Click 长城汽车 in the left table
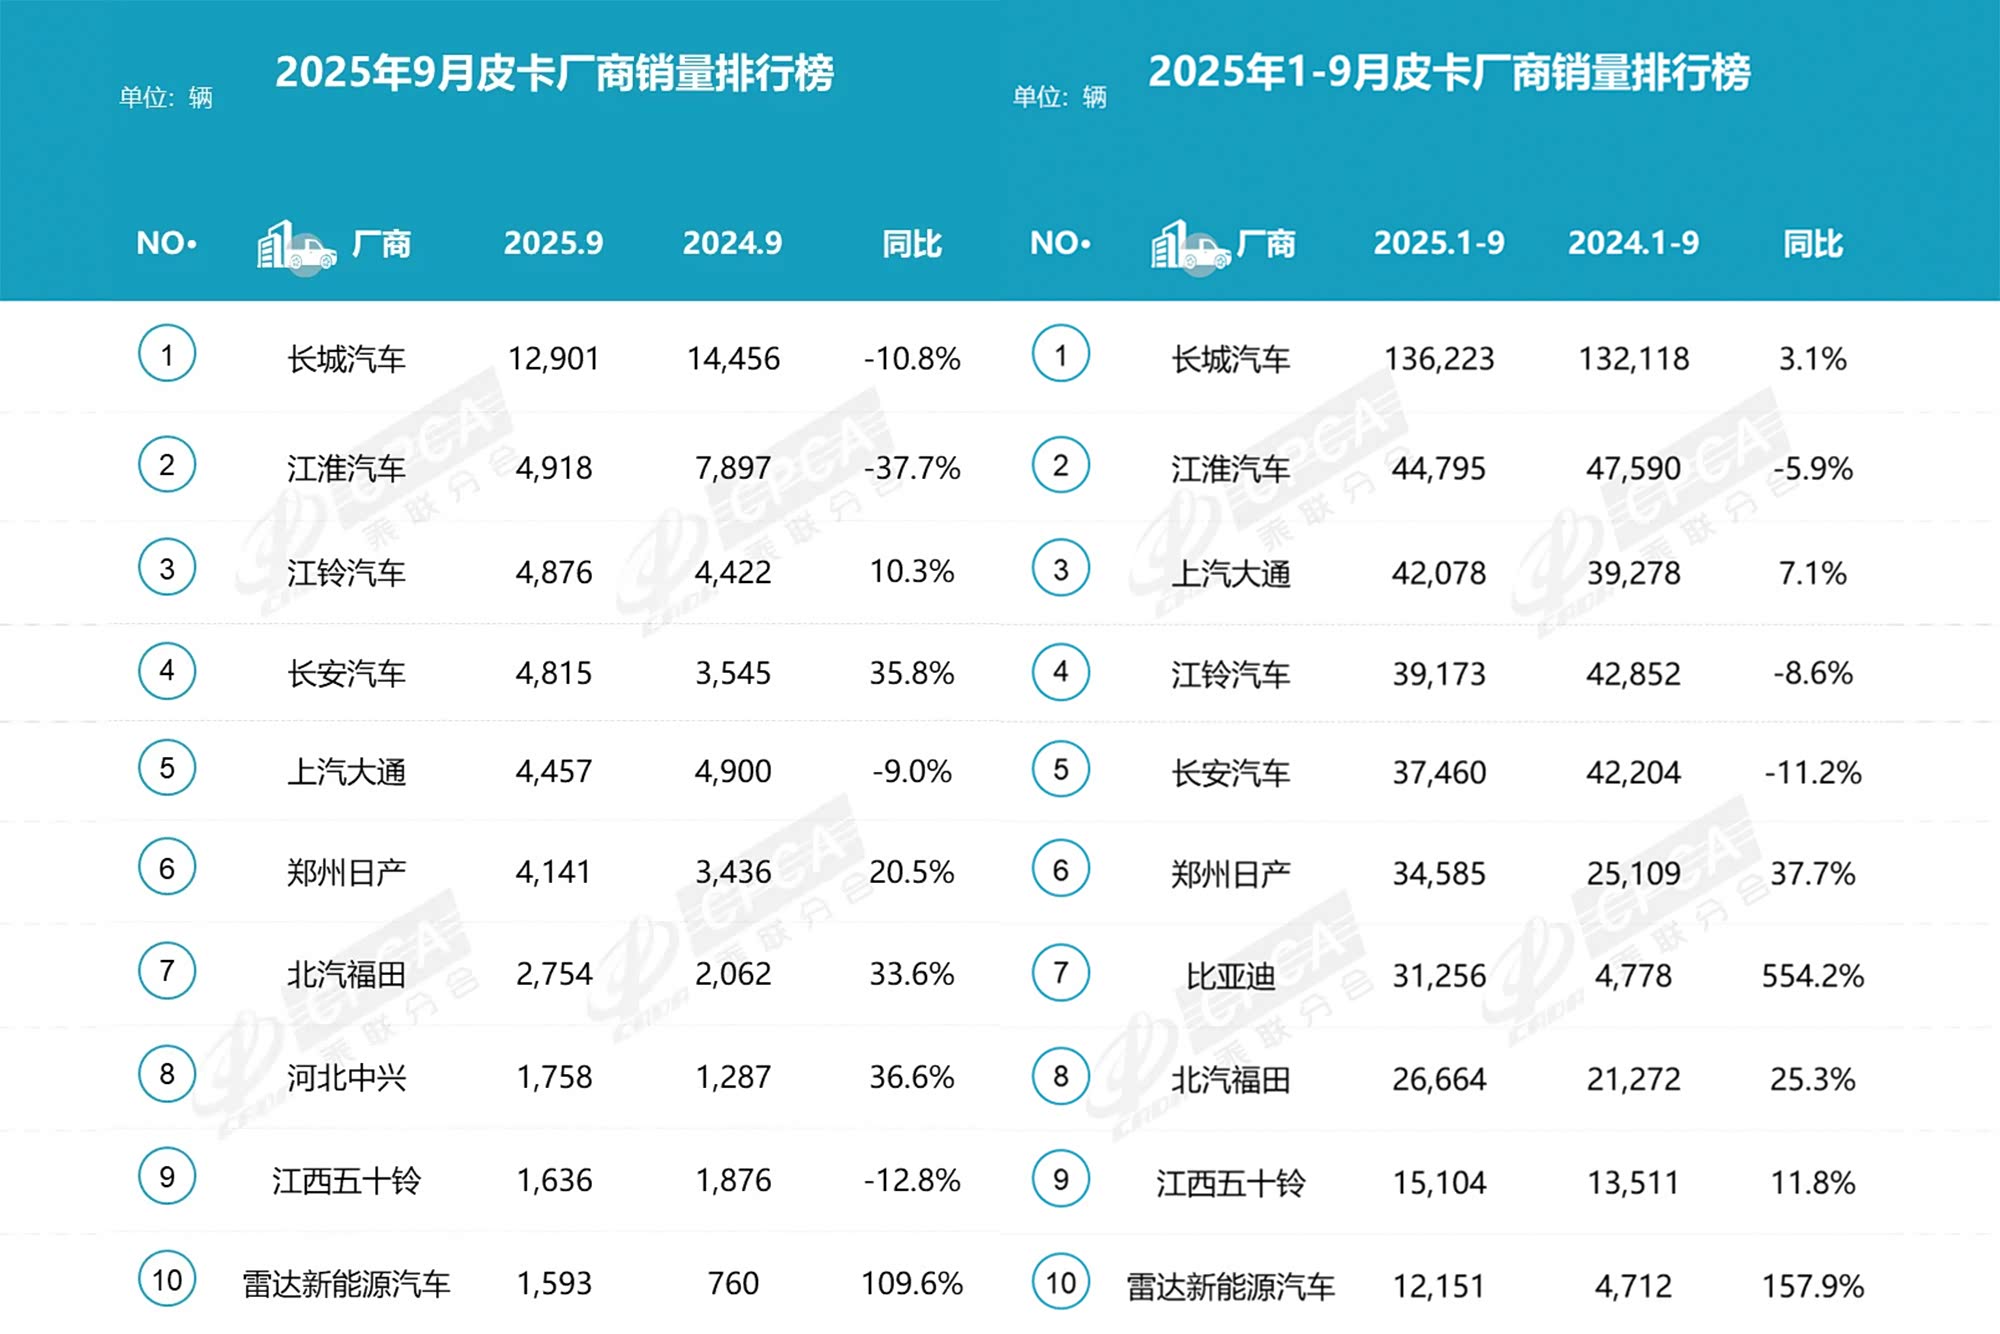 click(346, 359)
